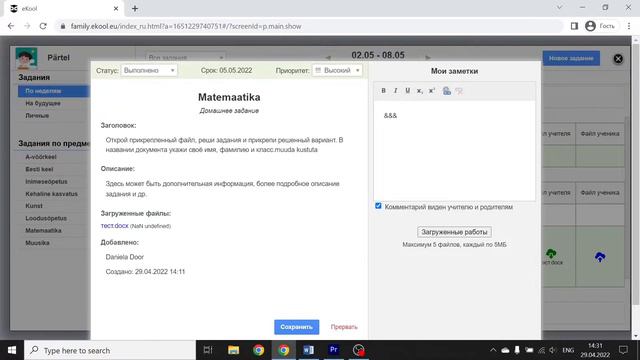Apply underline formatting in notes editor
The height and width of the screenshot is (360, 640).
click(407, 91)
